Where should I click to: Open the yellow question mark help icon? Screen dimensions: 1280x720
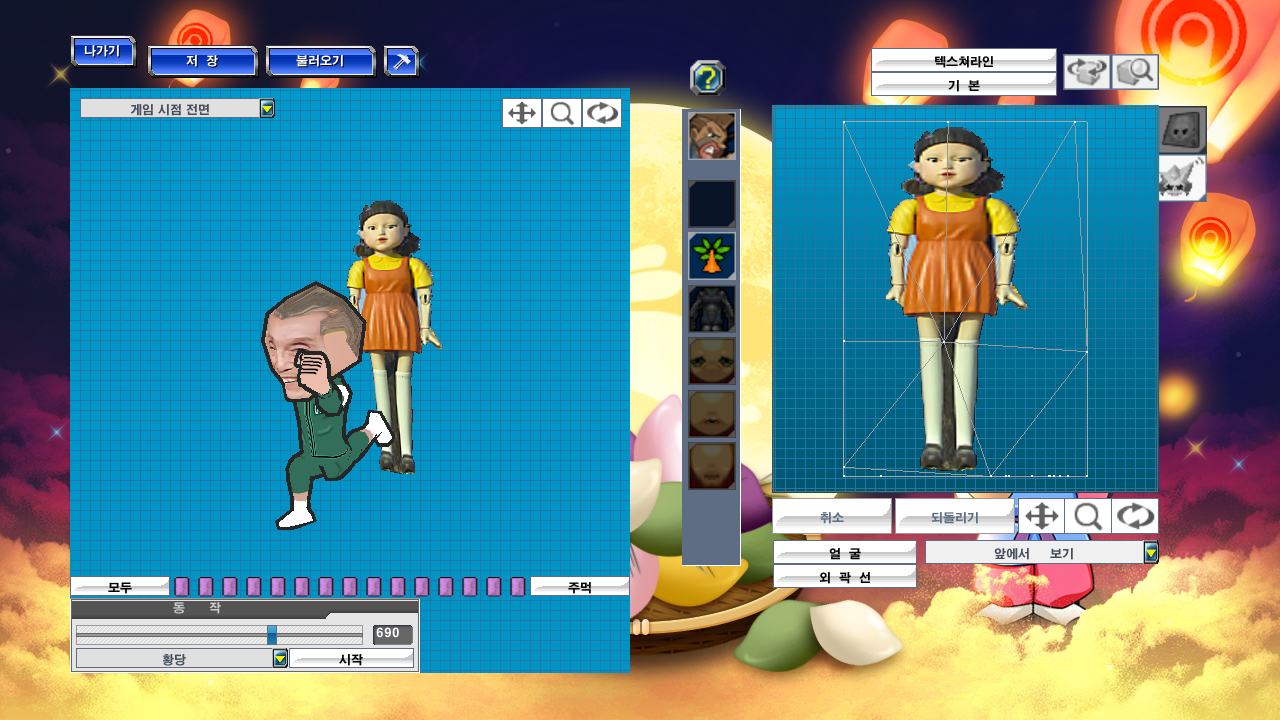tap(707, 78)
